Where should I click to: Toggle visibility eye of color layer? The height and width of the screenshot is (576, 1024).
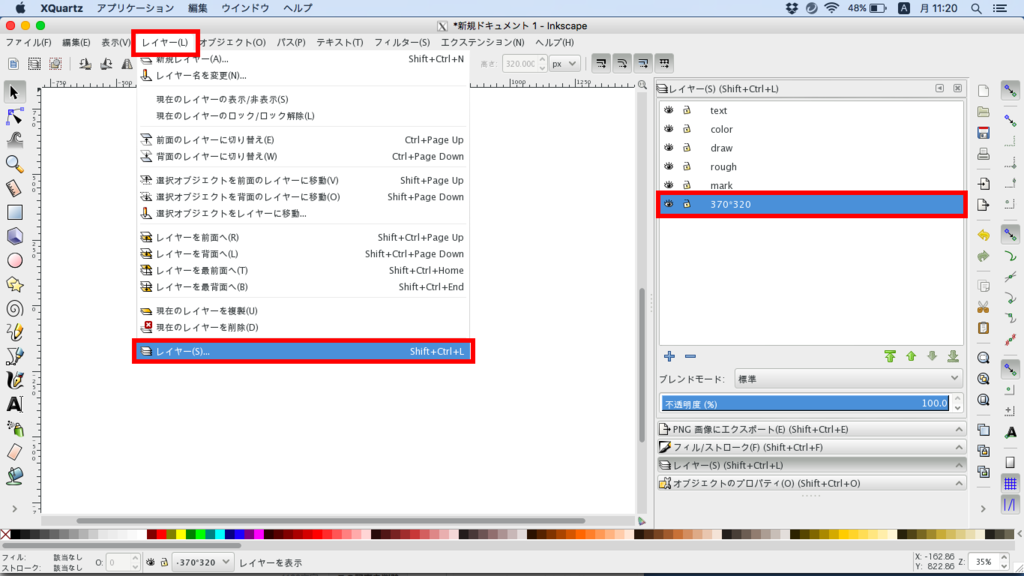click(669, 129)
